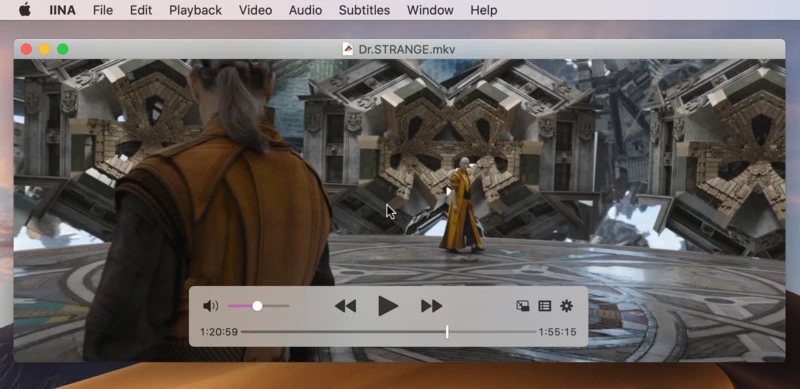
Task: Open the Audio menu
Action: pyautogui.click(x=305, y=10)
